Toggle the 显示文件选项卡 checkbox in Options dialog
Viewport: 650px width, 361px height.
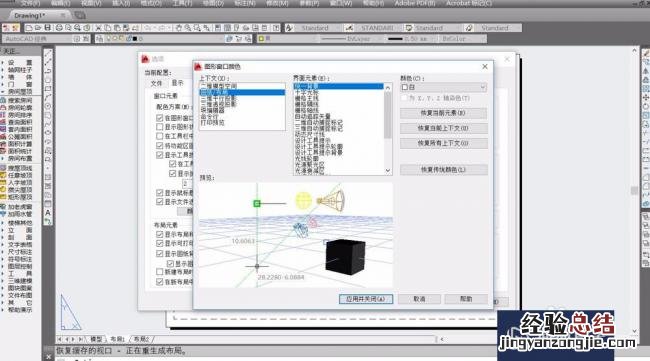click(160, 201)
